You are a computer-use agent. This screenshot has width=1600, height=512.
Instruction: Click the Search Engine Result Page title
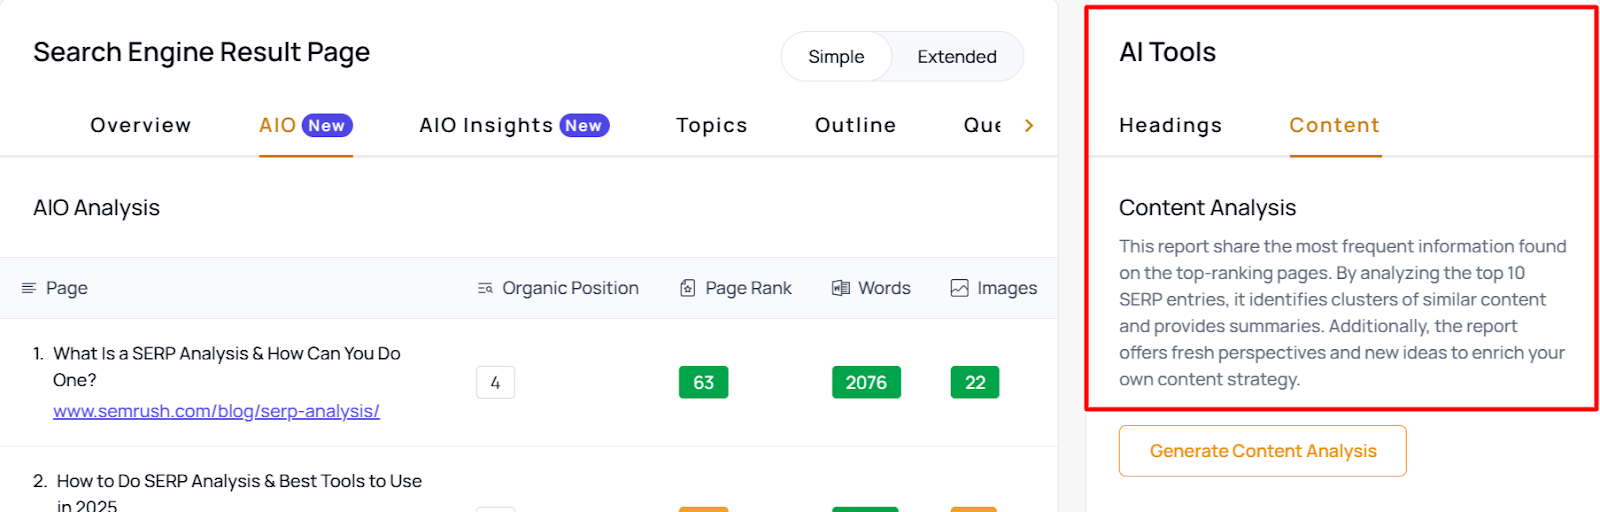tap(202, 52)
